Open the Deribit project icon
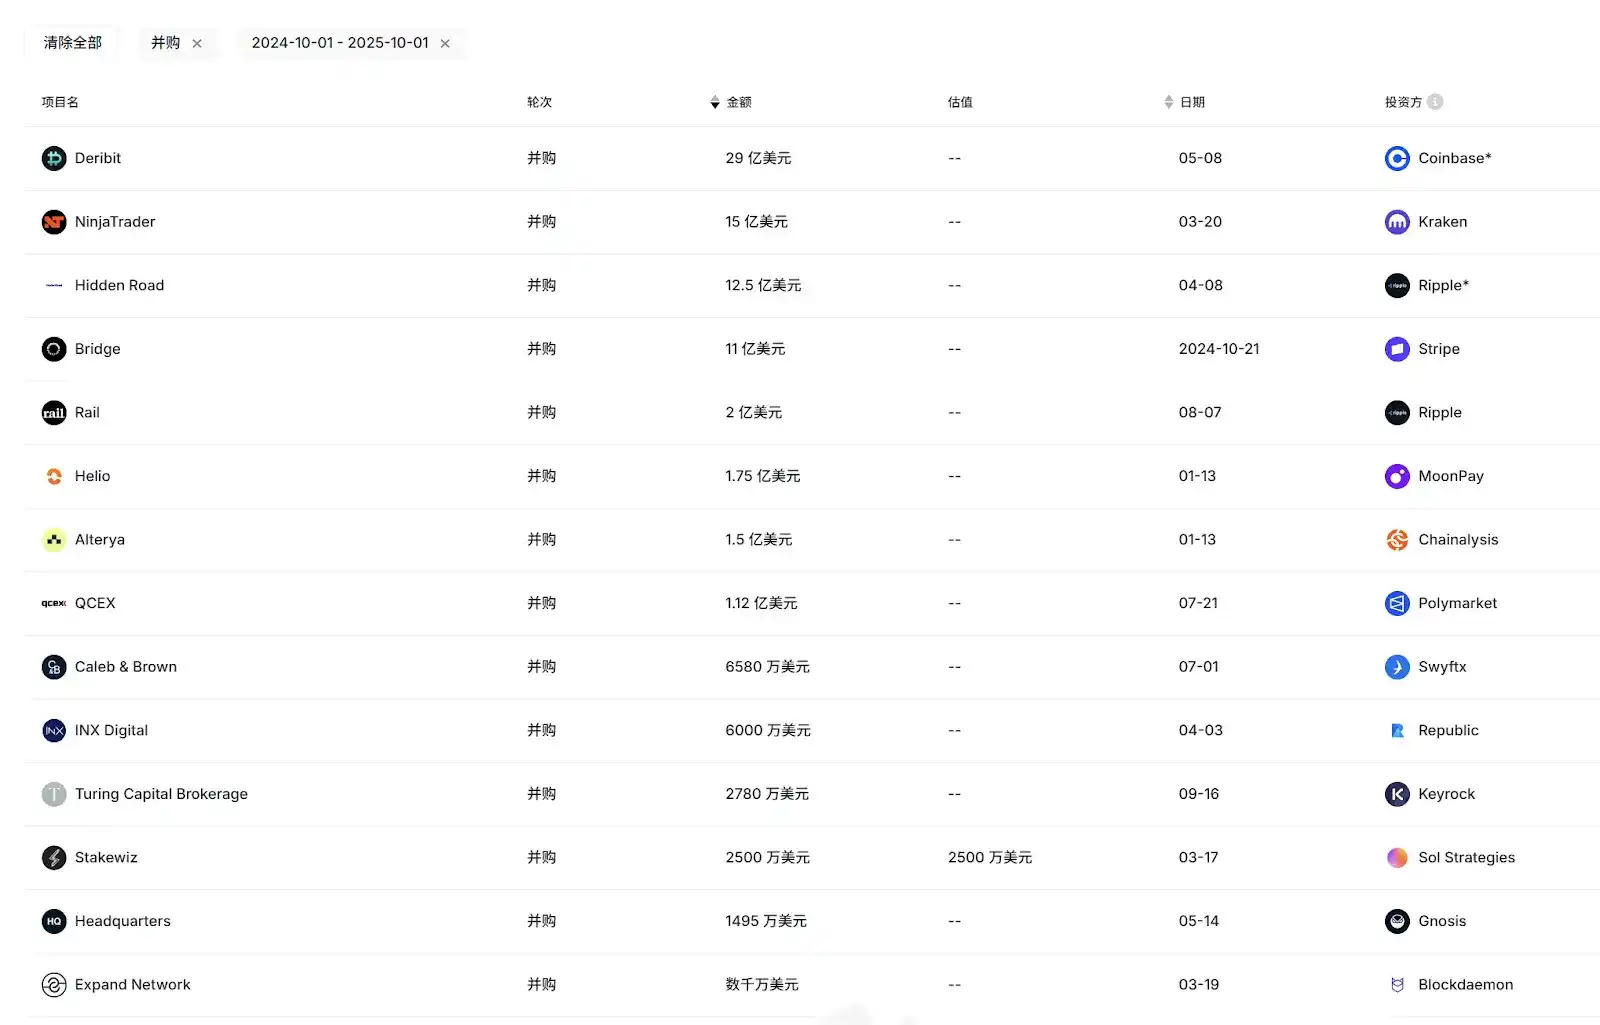This screenshot has height=1025, width=1600. click(x=53, y=158)
